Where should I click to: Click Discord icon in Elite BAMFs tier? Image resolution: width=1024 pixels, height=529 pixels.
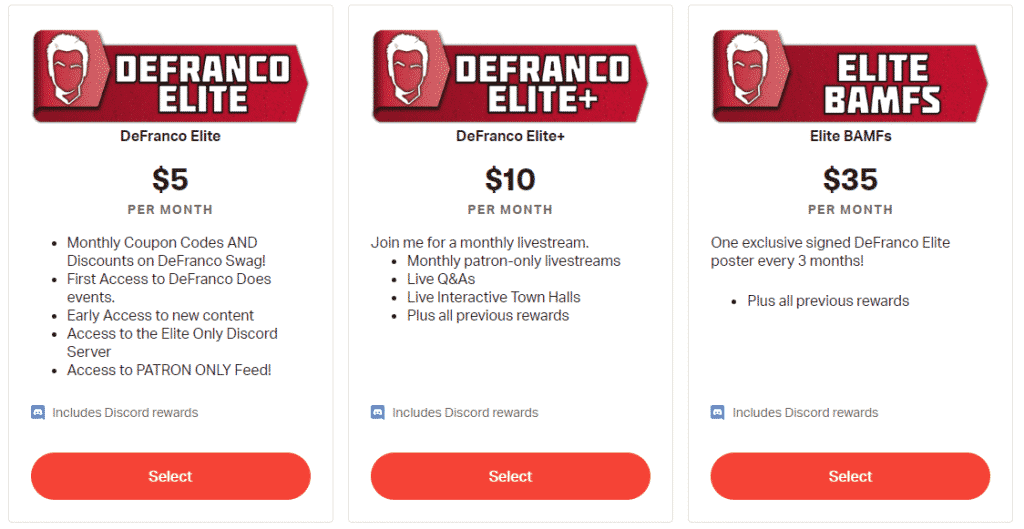(718, 412)
